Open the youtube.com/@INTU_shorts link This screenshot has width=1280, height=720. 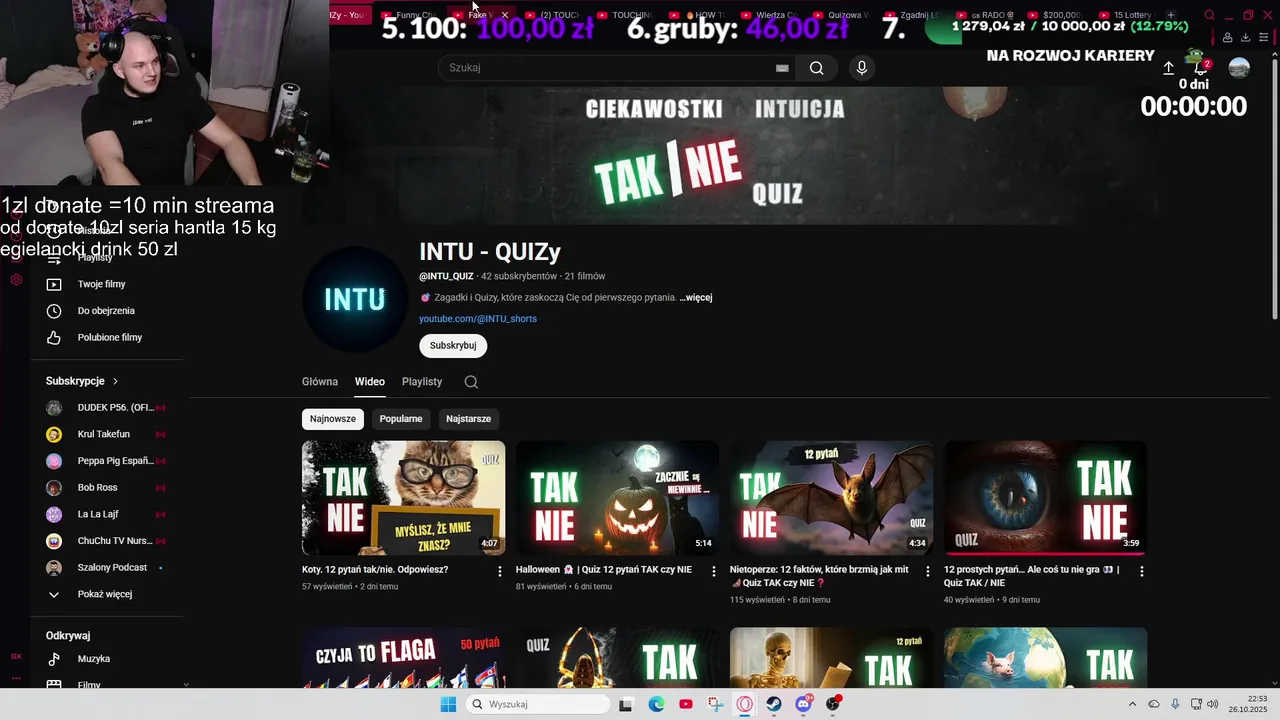pos(478,319)
